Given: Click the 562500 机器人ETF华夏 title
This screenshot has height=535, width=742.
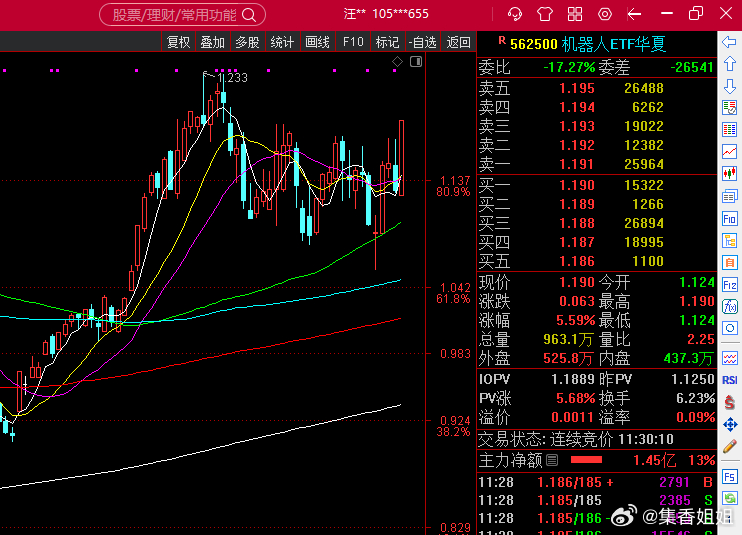Looking at the screenshot, I should (588, 44).
